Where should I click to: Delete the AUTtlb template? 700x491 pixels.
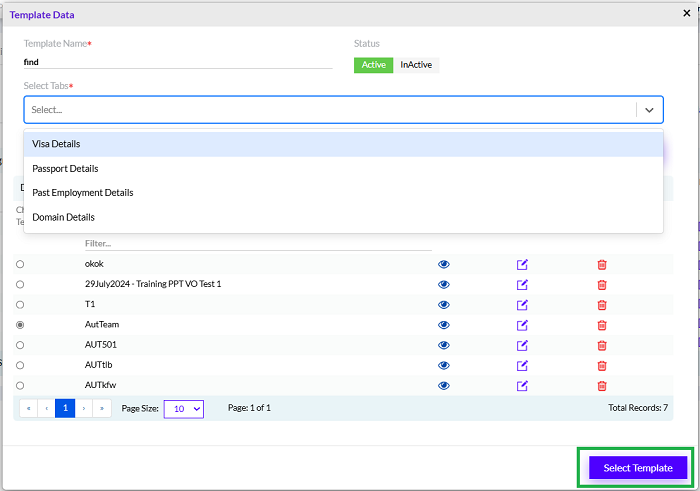(602, 366)
